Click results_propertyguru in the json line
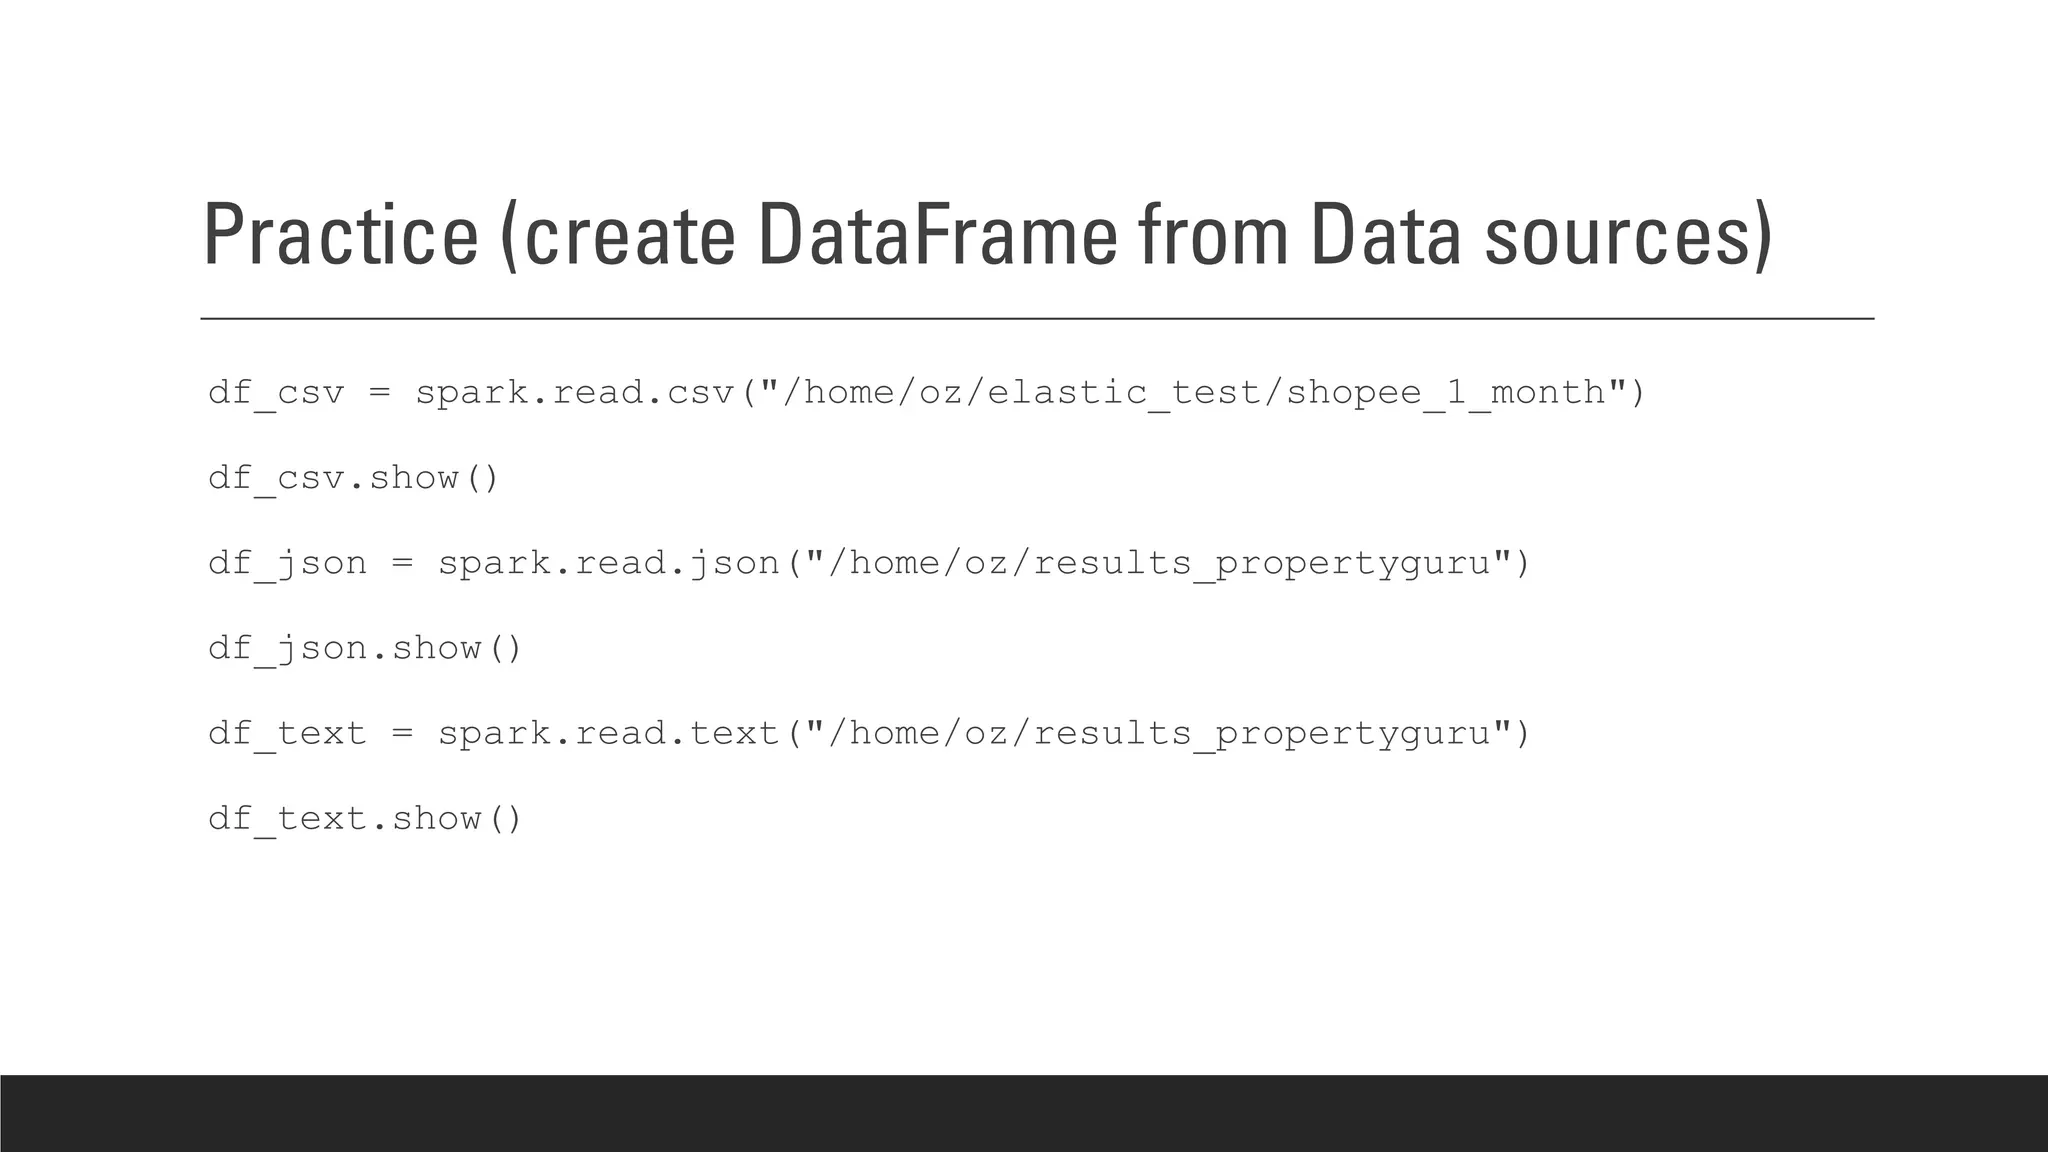Screen dimensions: 2048x1152 1262,564
